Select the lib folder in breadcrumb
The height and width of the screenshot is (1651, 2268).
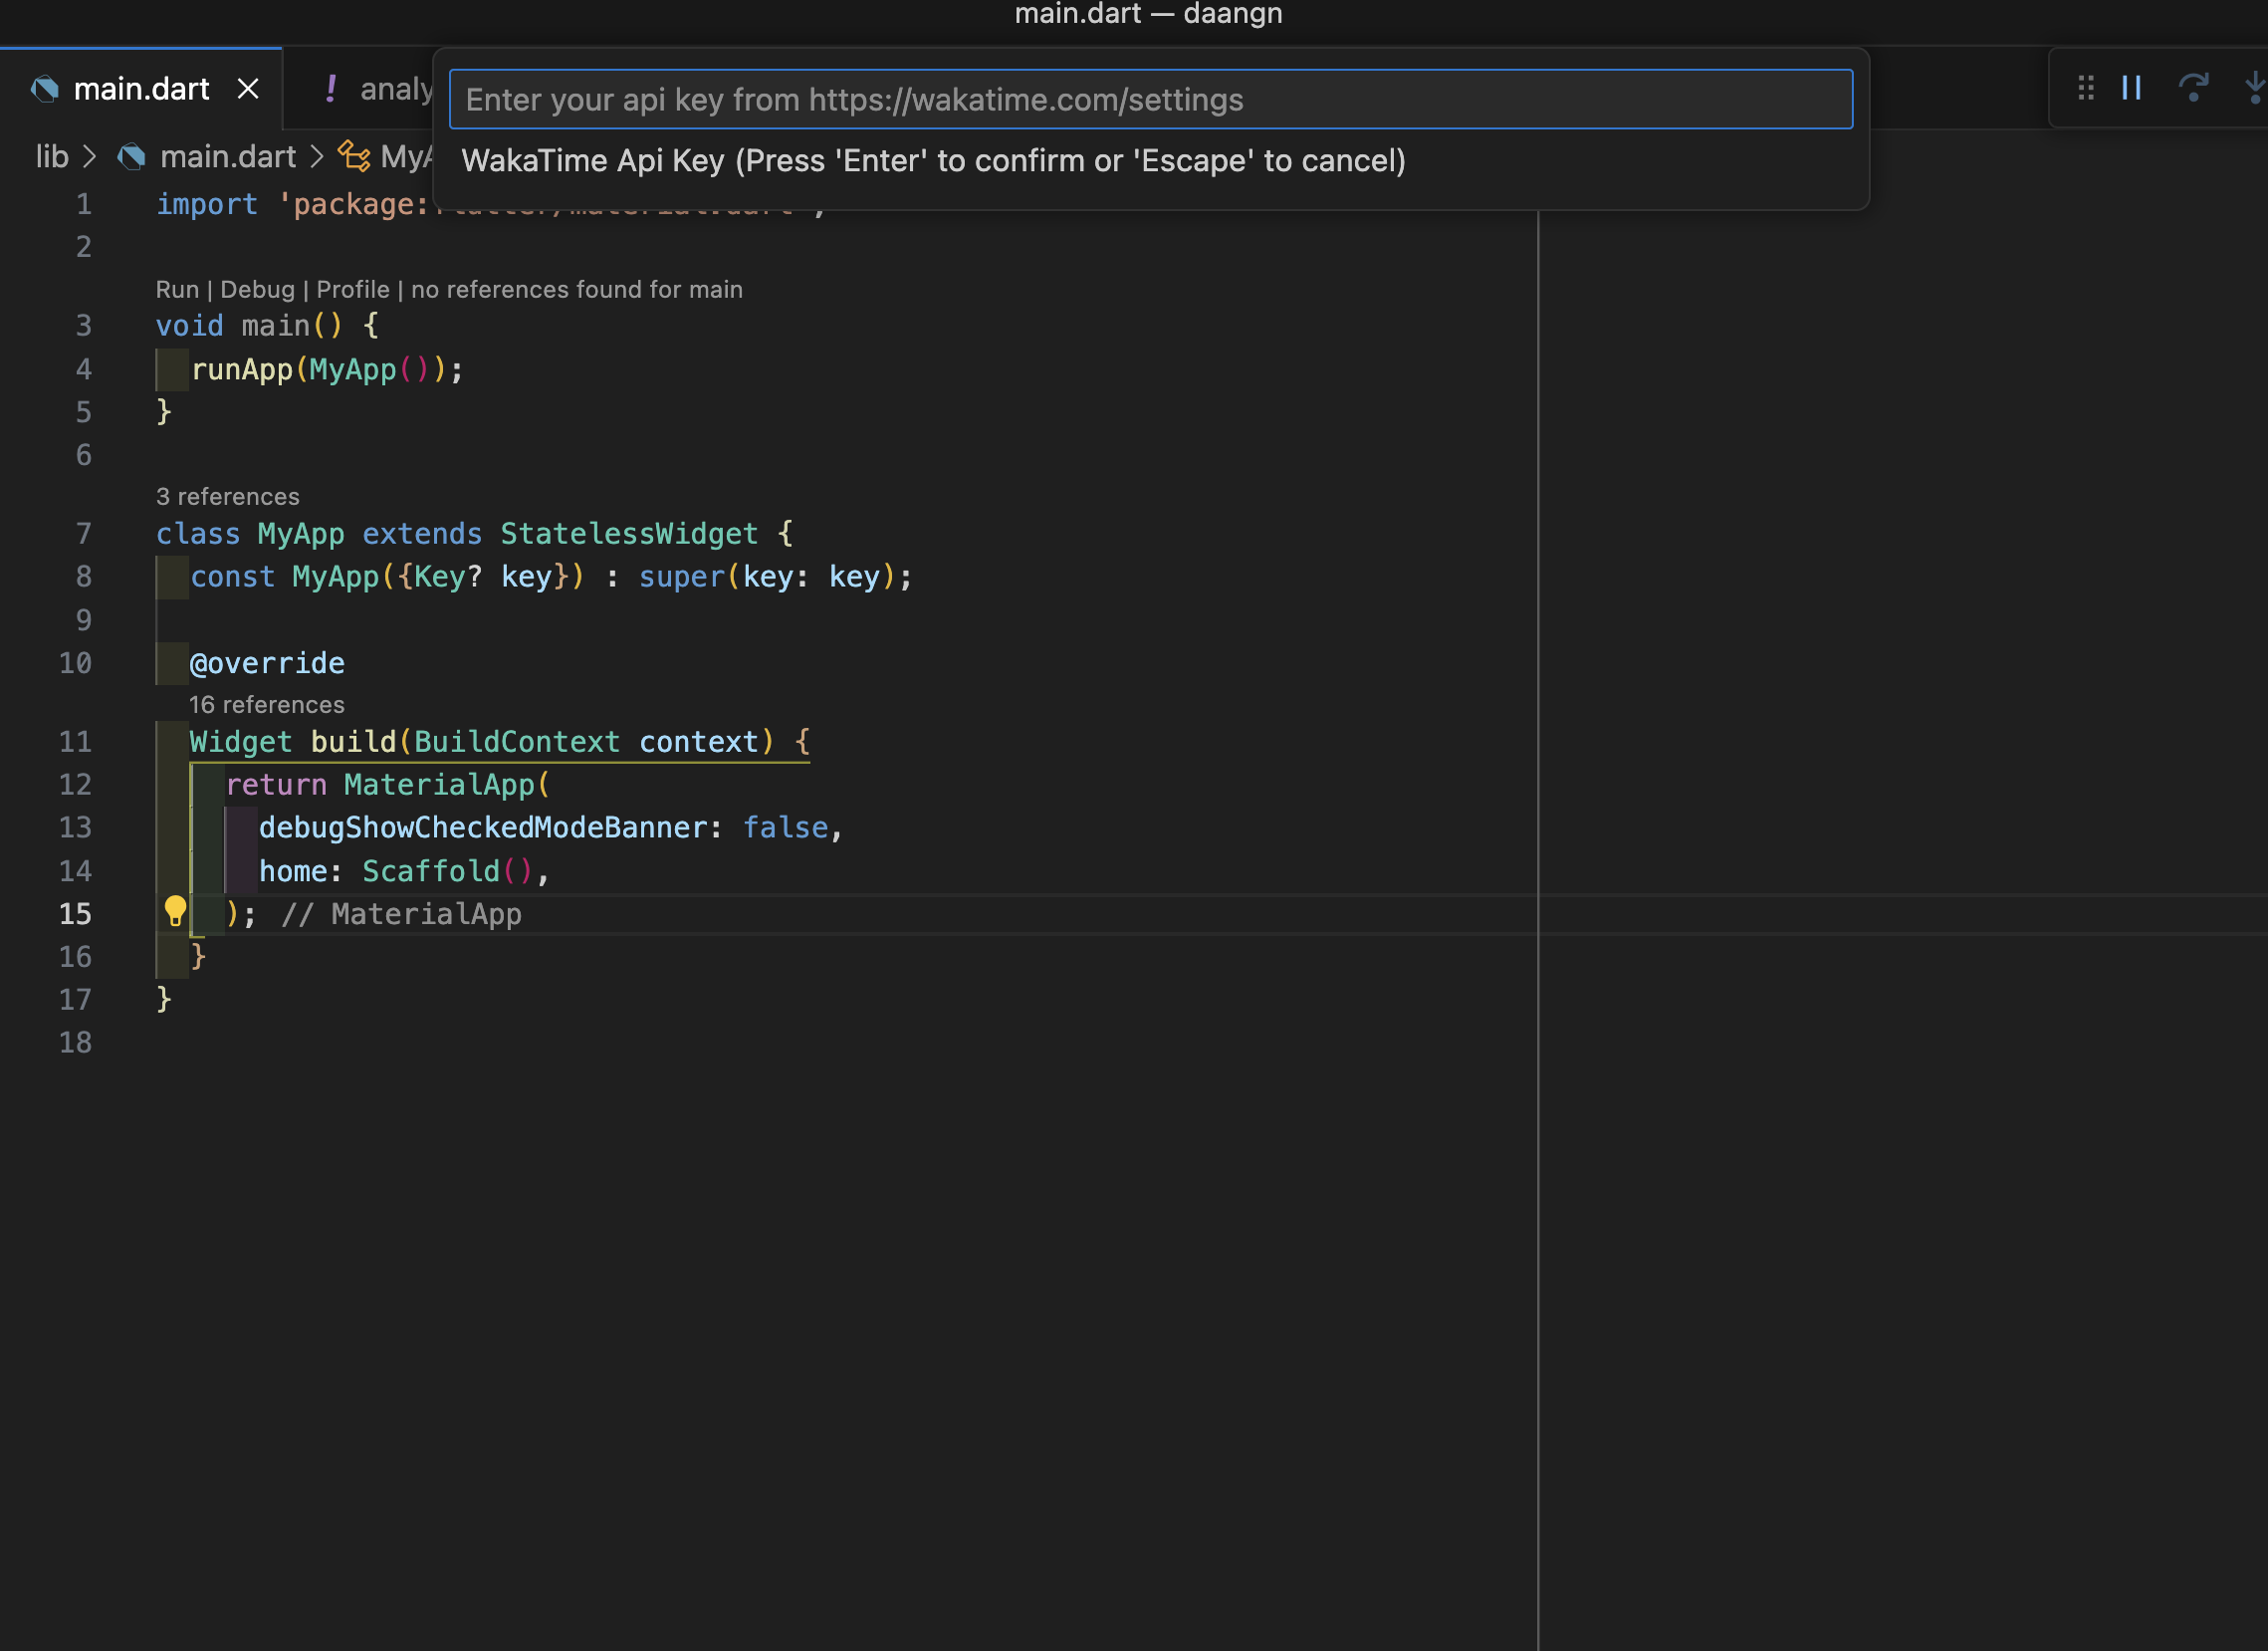[52, 157]
